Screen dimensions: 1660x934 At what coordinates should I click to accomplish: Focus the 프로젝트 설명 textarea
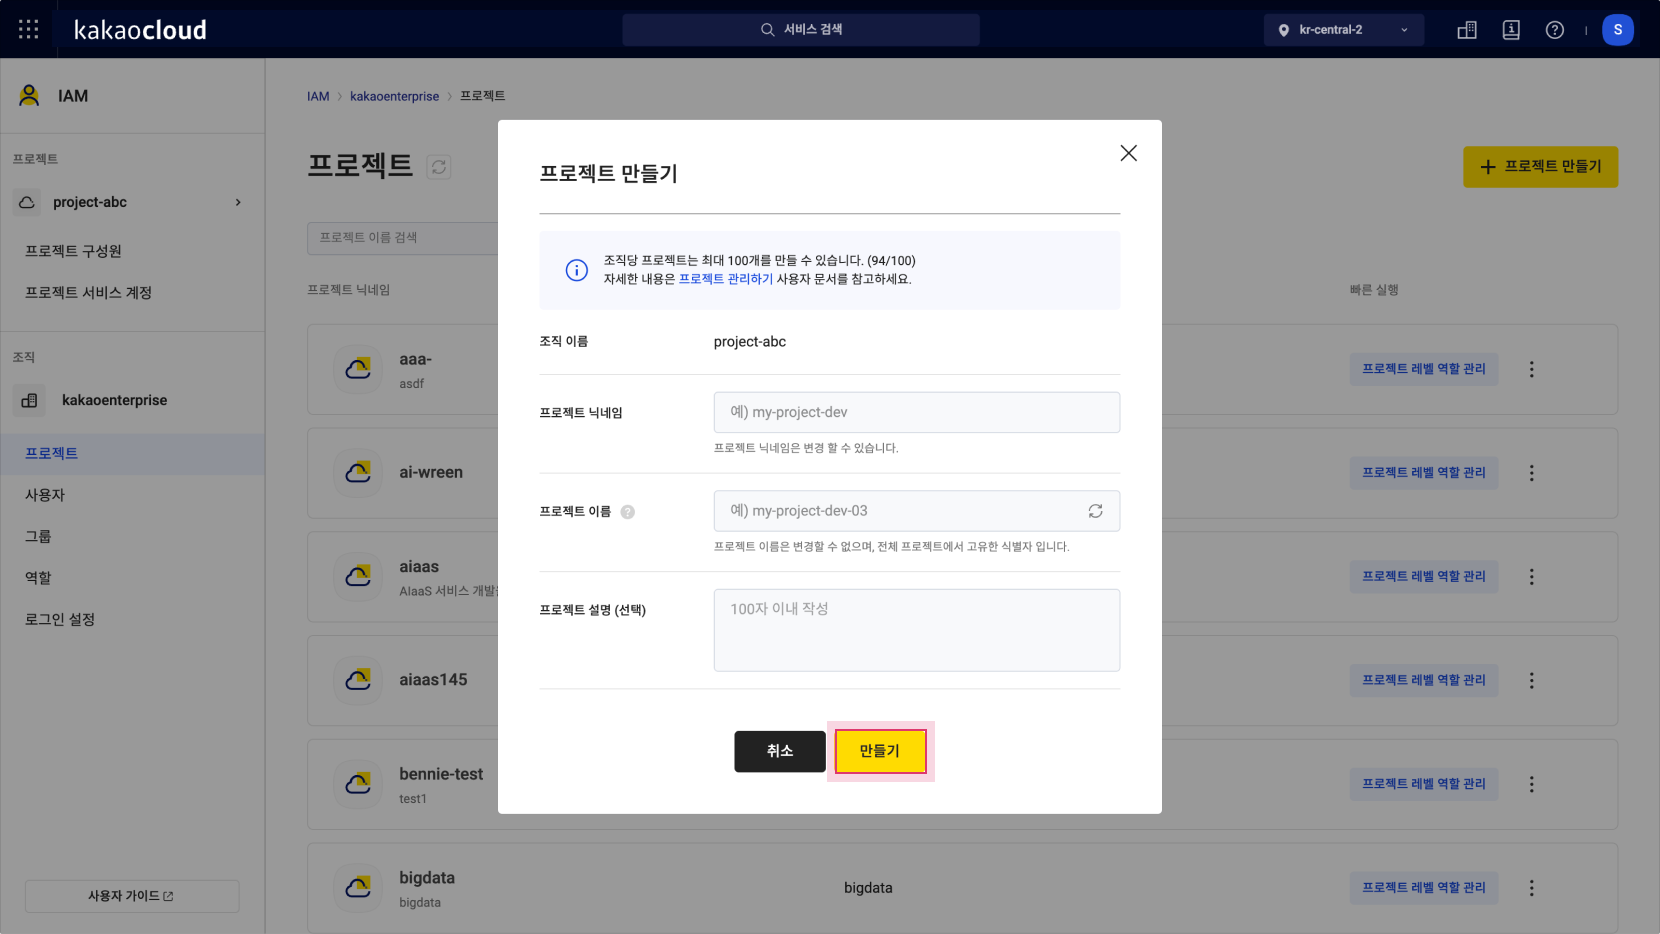click(917, 630)
